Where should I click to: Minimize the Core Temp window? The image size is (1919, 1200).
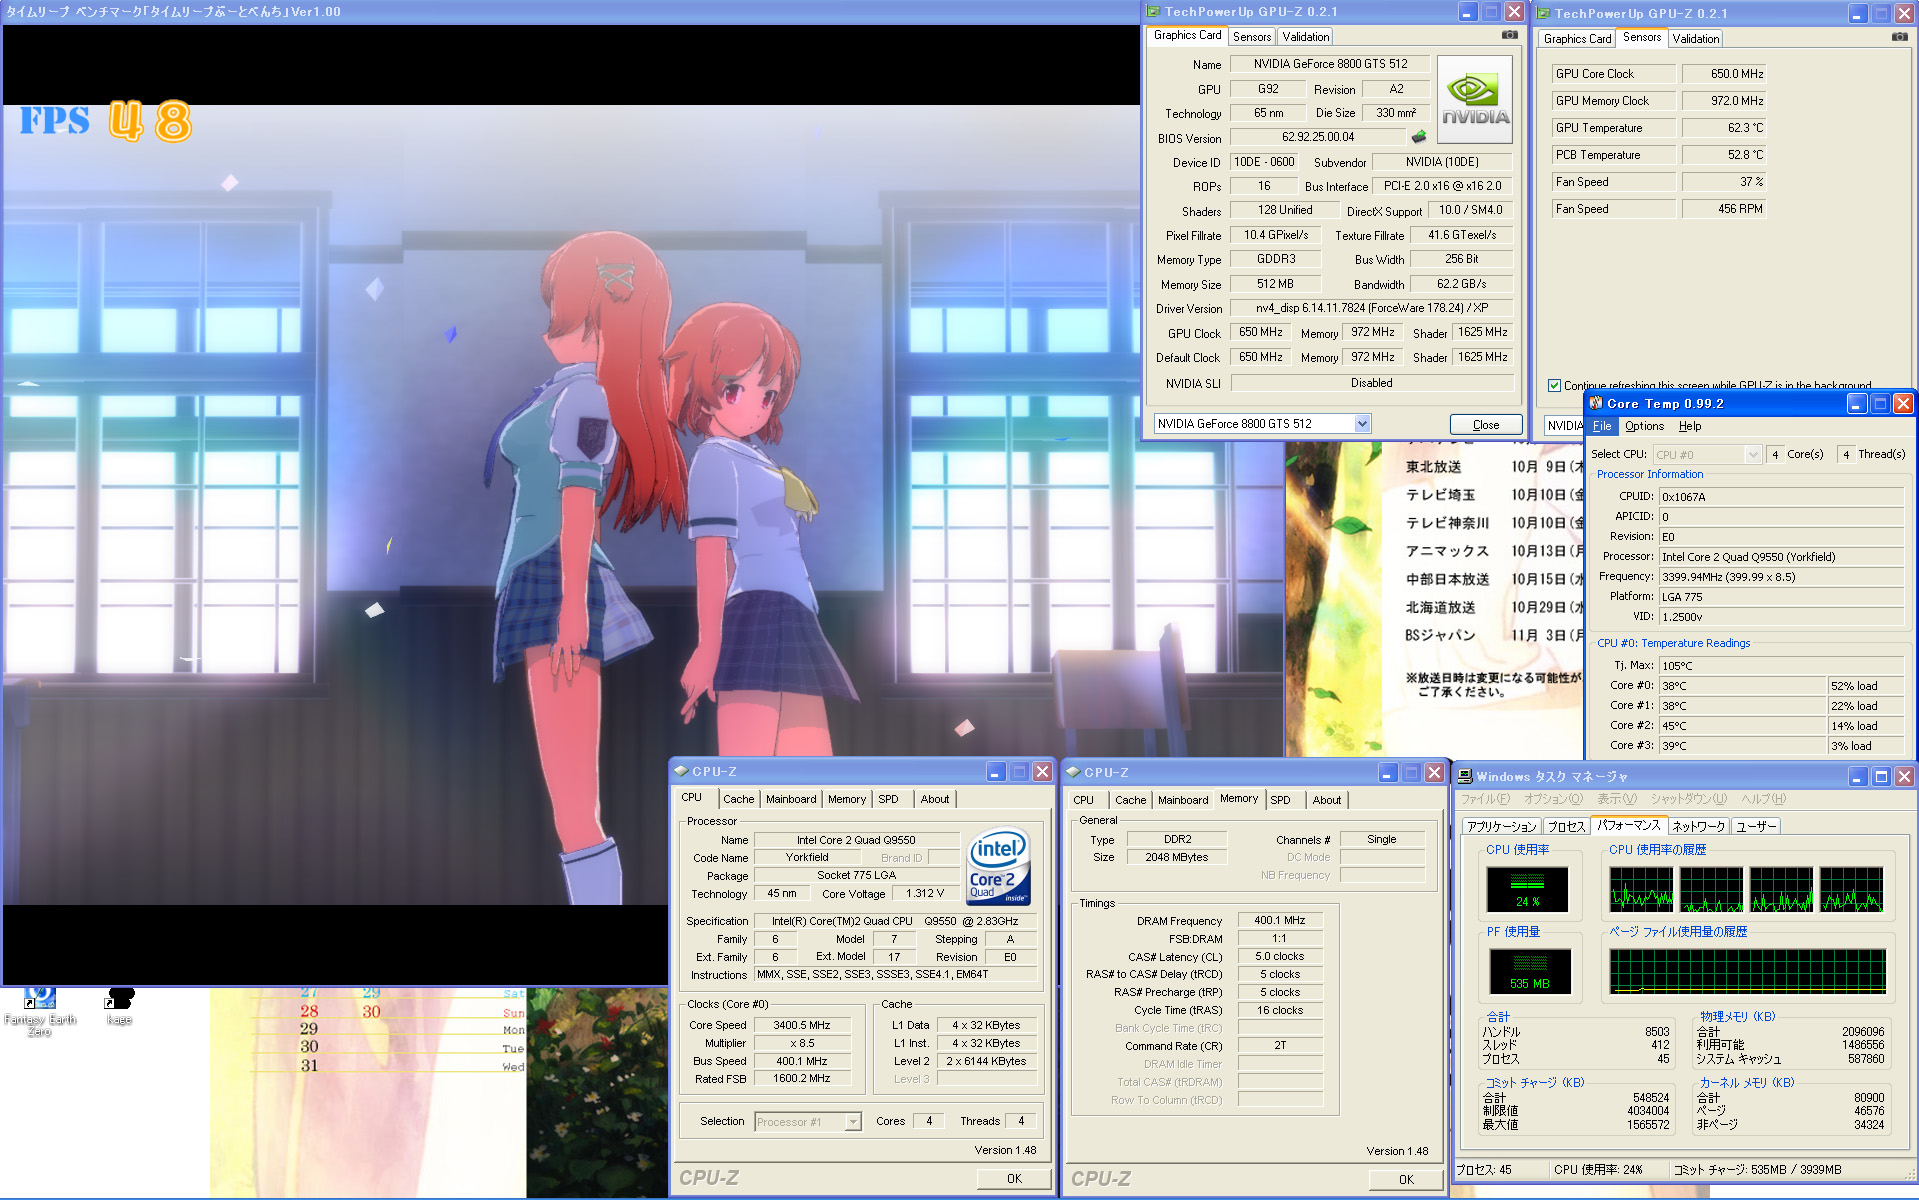[x=1857, y=403]
